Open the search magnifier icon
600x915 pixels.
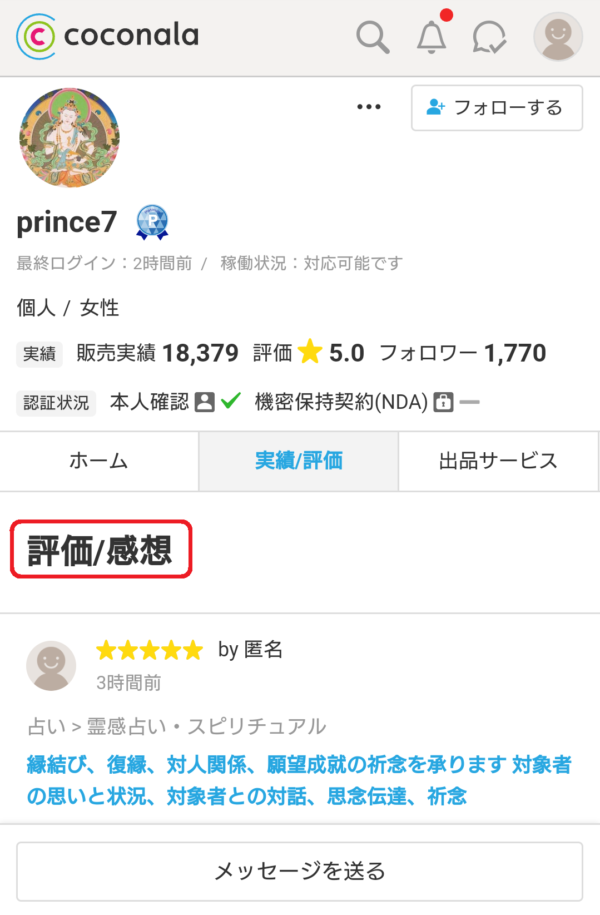[x=373, y=38]
